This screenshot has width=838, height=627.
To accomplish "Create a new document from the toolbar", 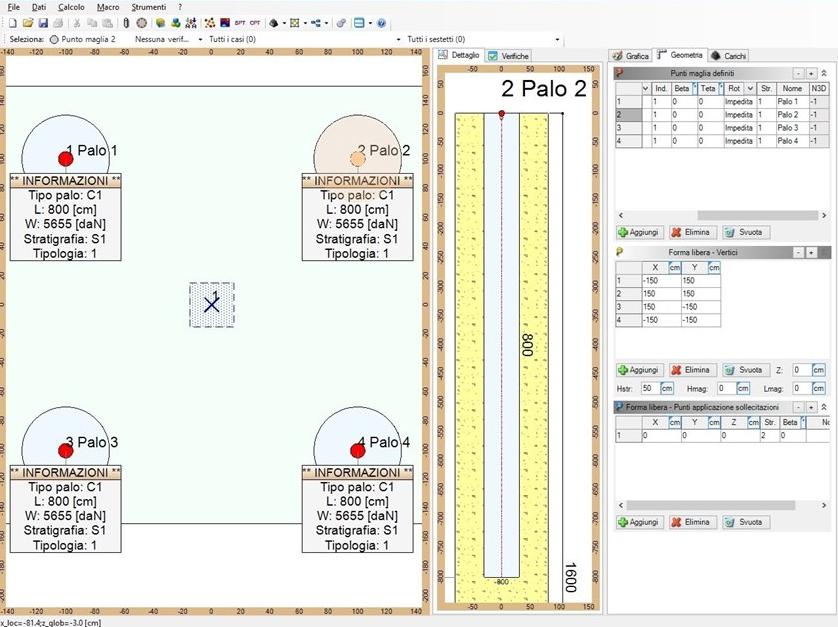I will (13, 21).
